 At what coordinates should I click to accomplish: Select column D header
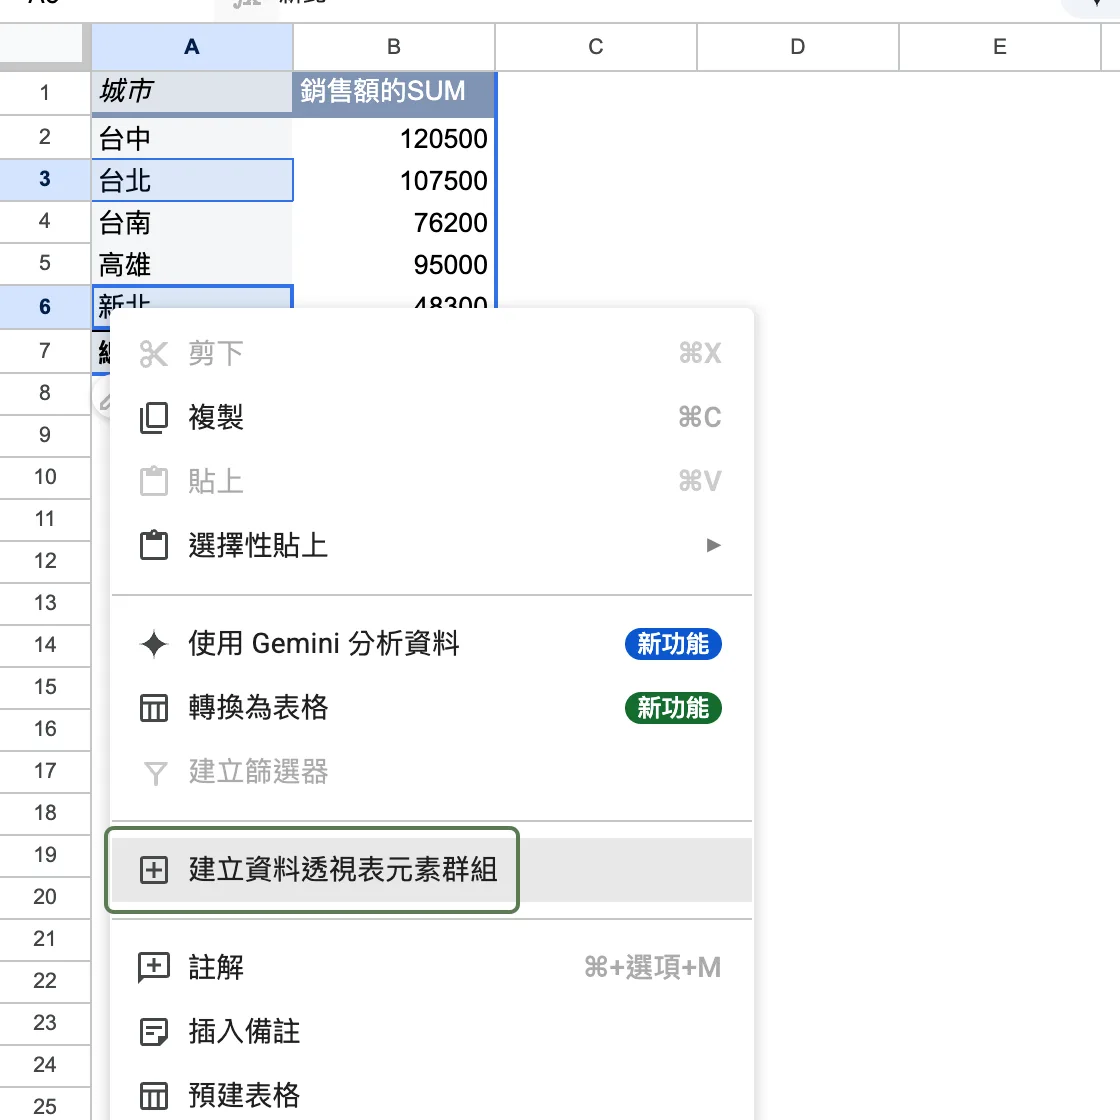click(798, 47)
